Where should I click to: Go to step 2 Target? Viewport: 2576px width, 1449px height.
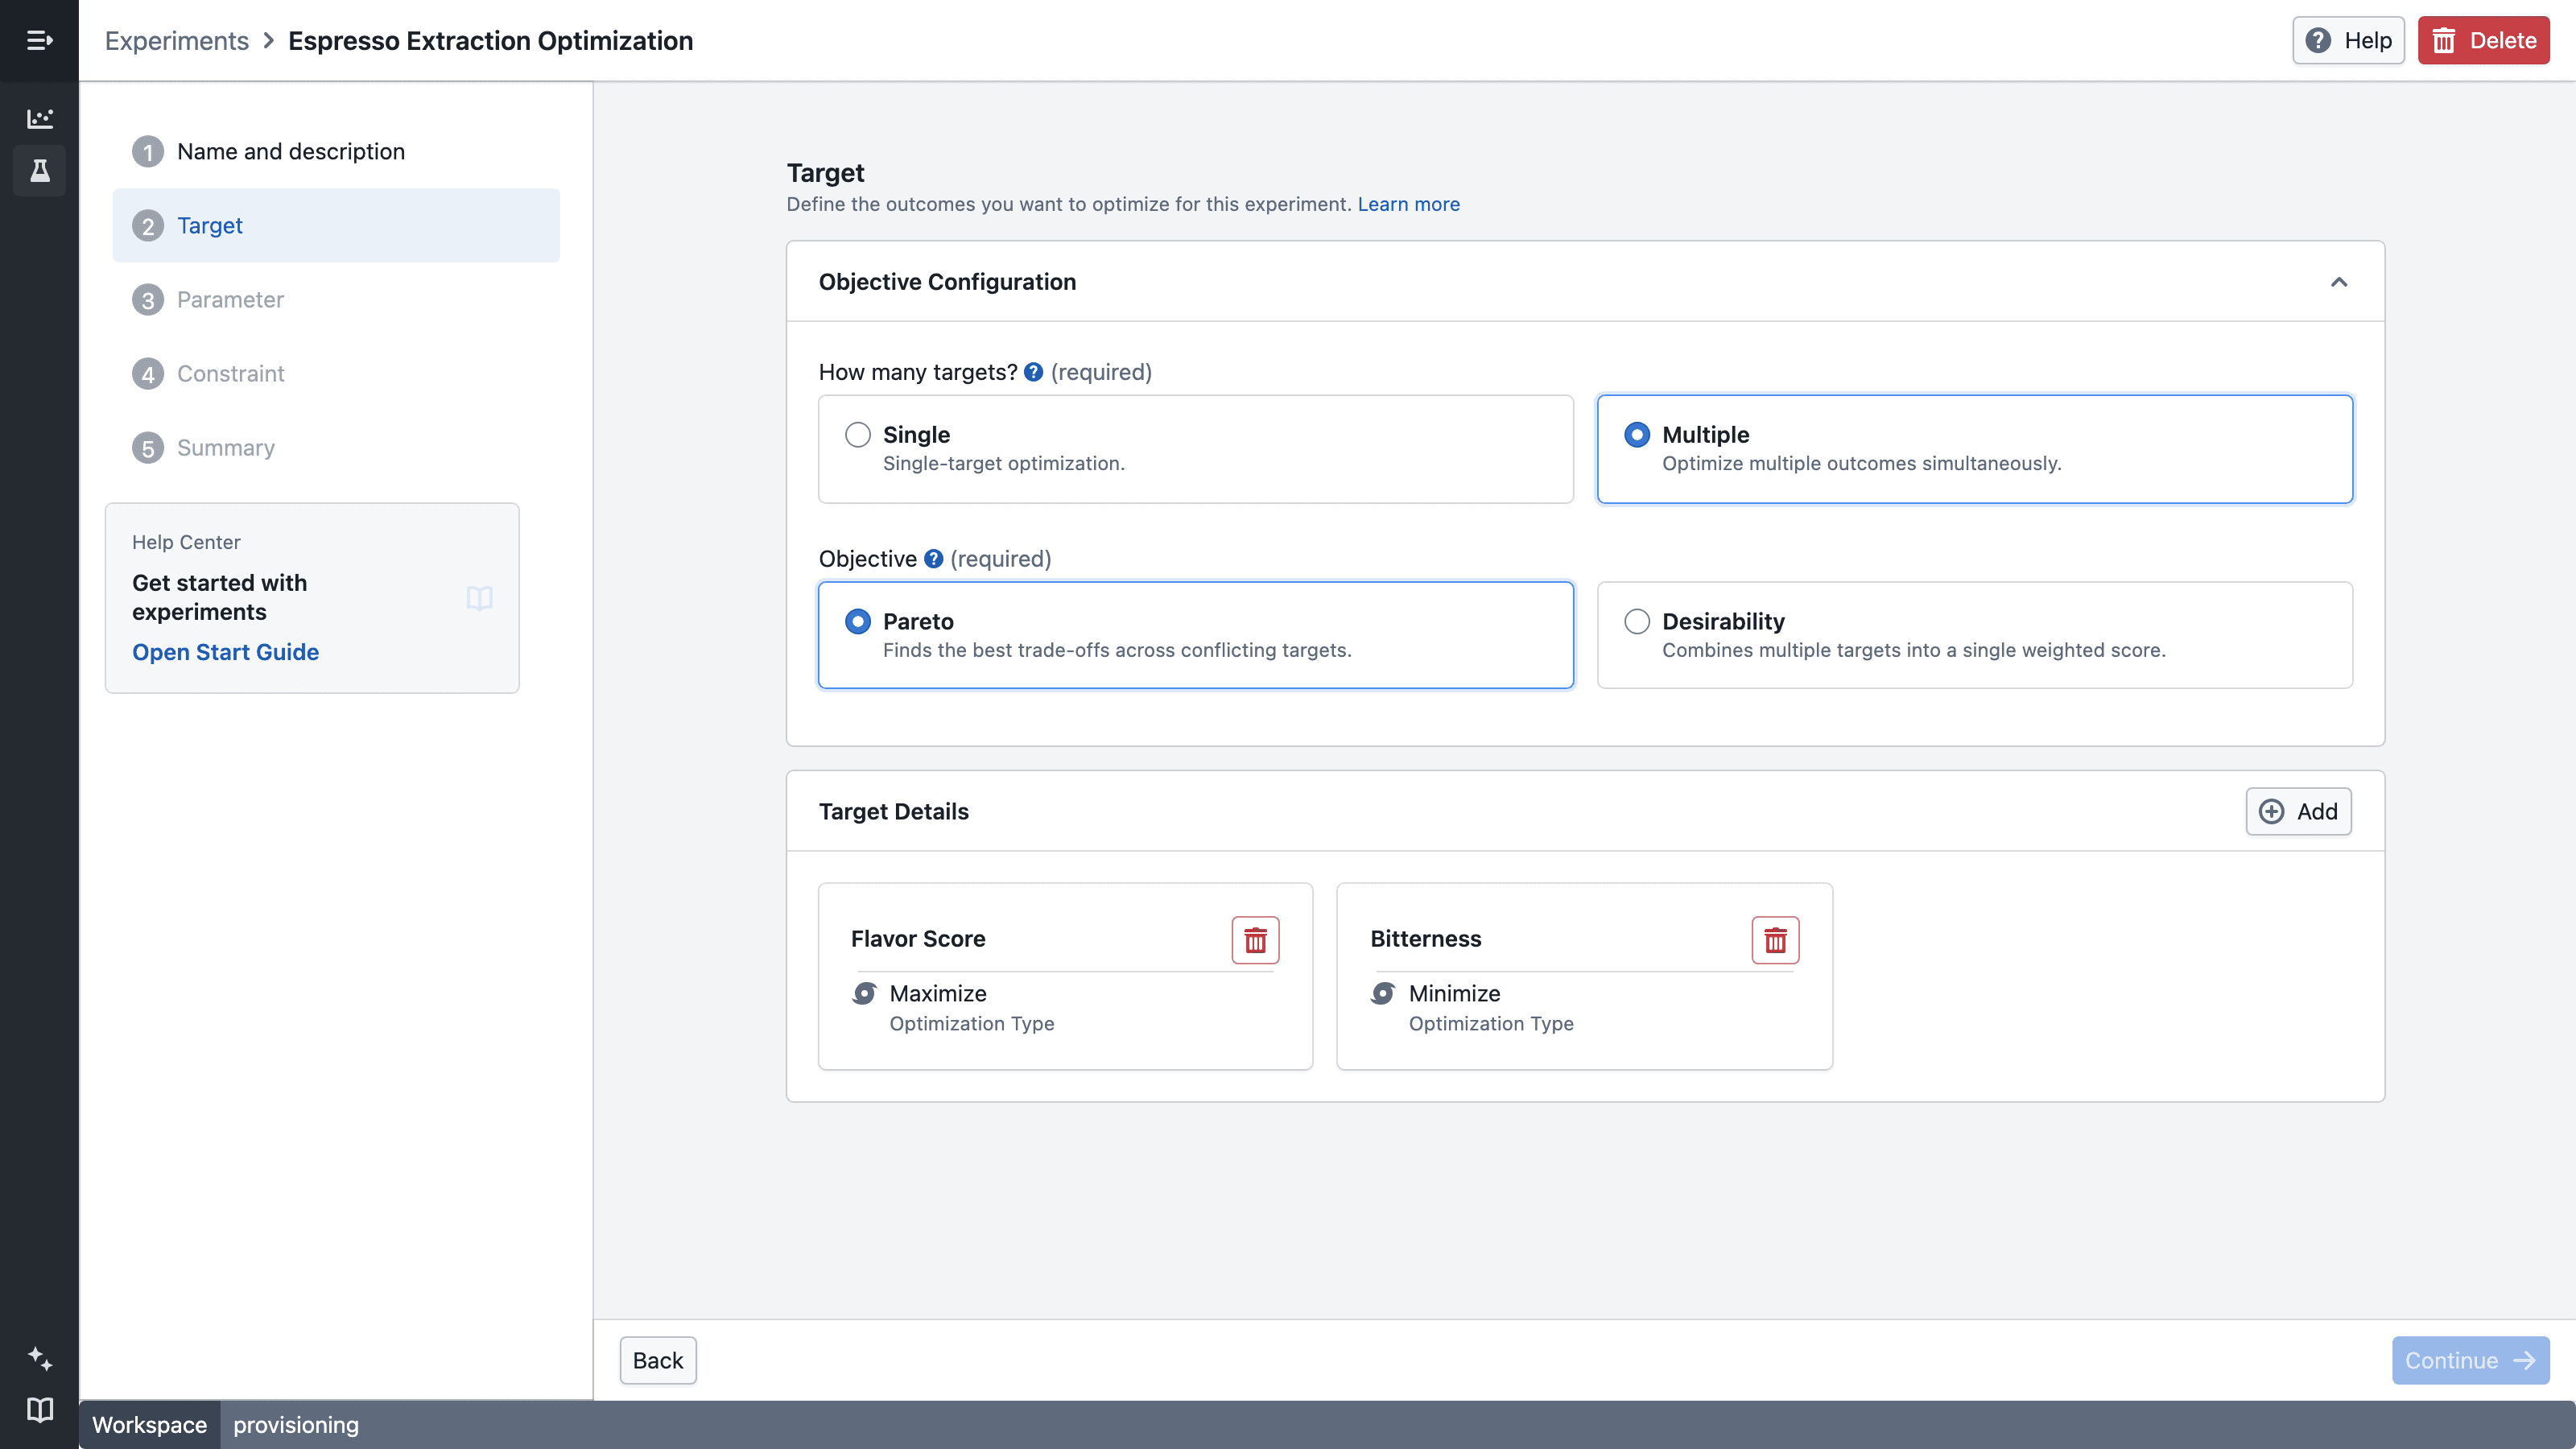tap(336, 225)
